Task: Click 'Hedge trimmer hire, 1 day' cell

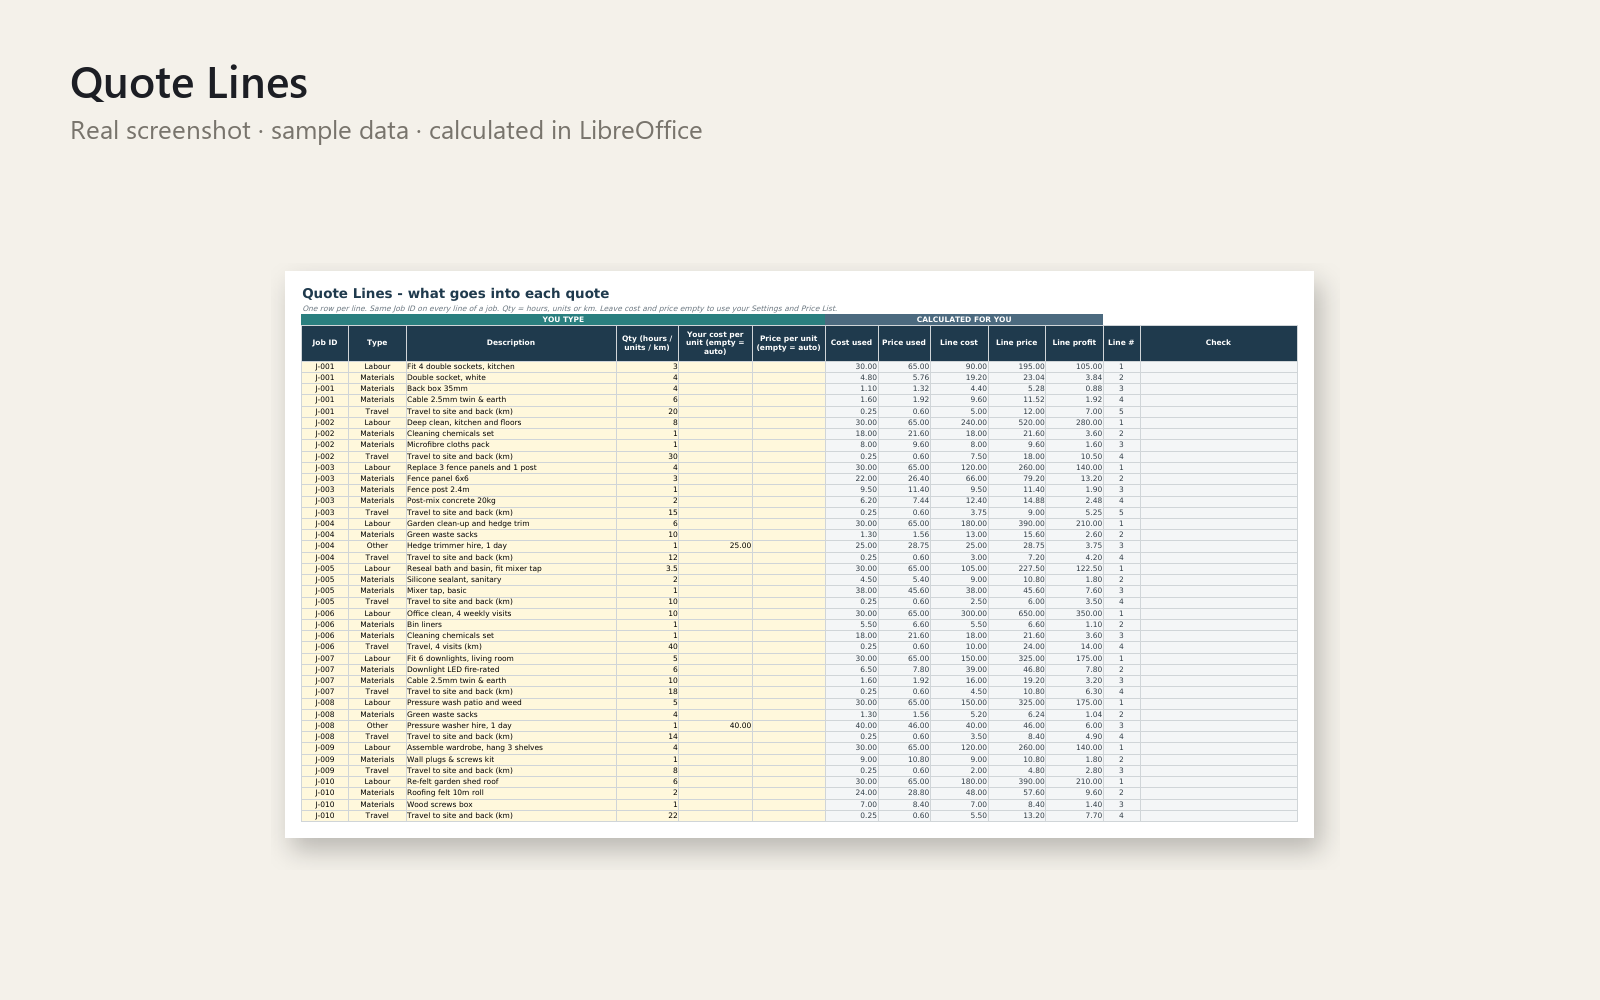Action: click(x=511, y=546)
